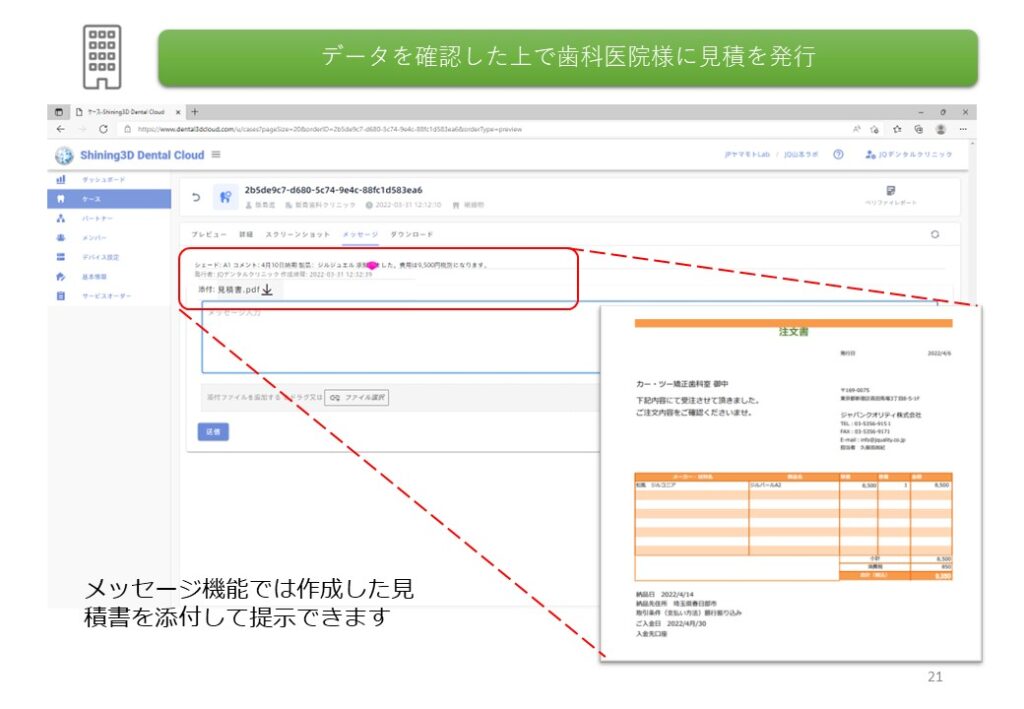Open browser settings three-dot menu
The width and height of the screenshot is (1024, 709).
[963, 129]
